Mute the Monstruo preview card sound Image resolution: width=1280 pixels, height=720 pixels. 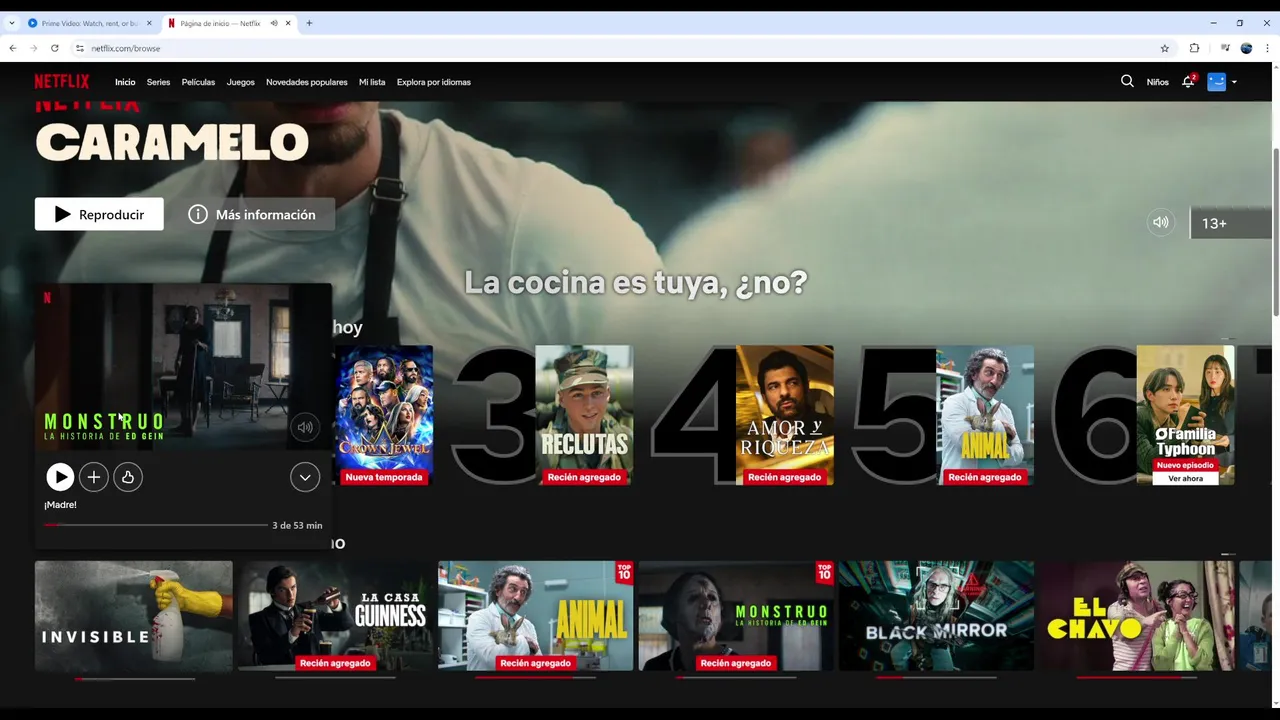pos(305,427)
